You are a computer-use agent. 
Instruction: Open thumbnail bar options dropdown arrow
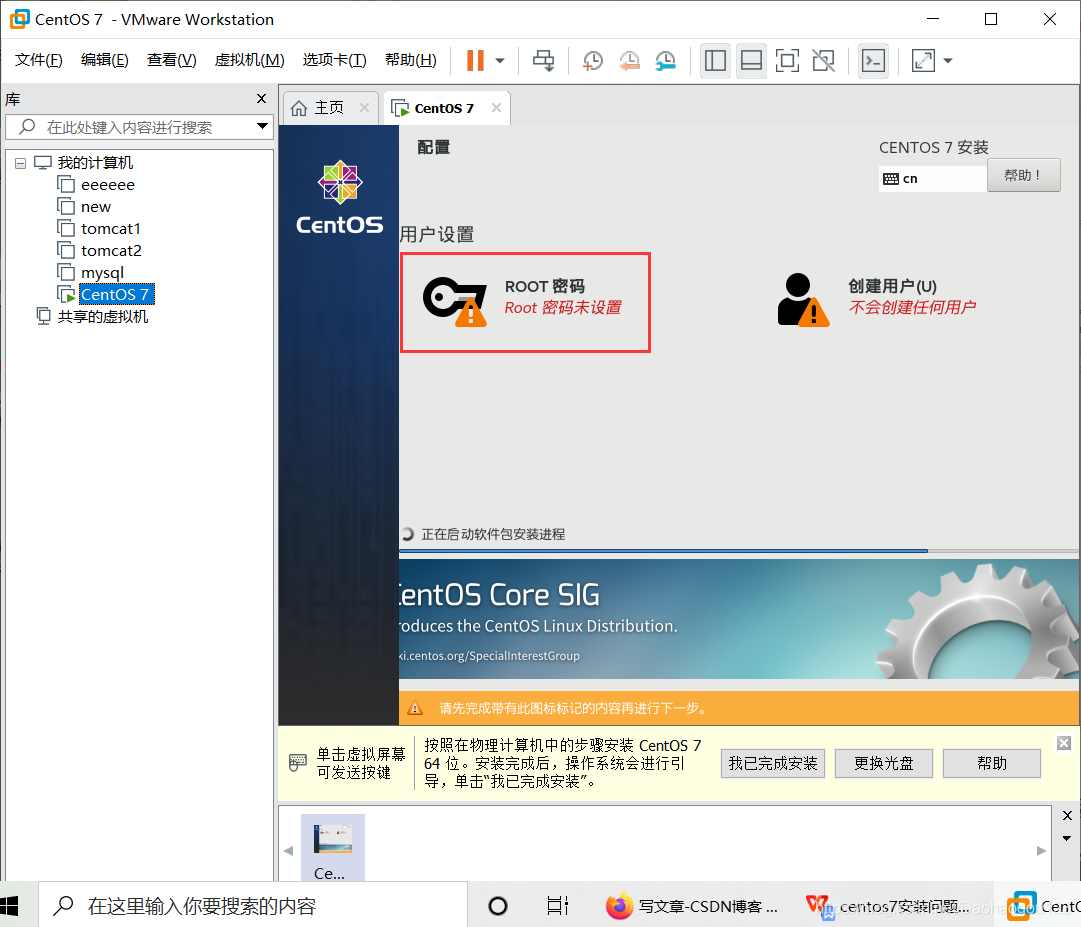[1067, 839]
